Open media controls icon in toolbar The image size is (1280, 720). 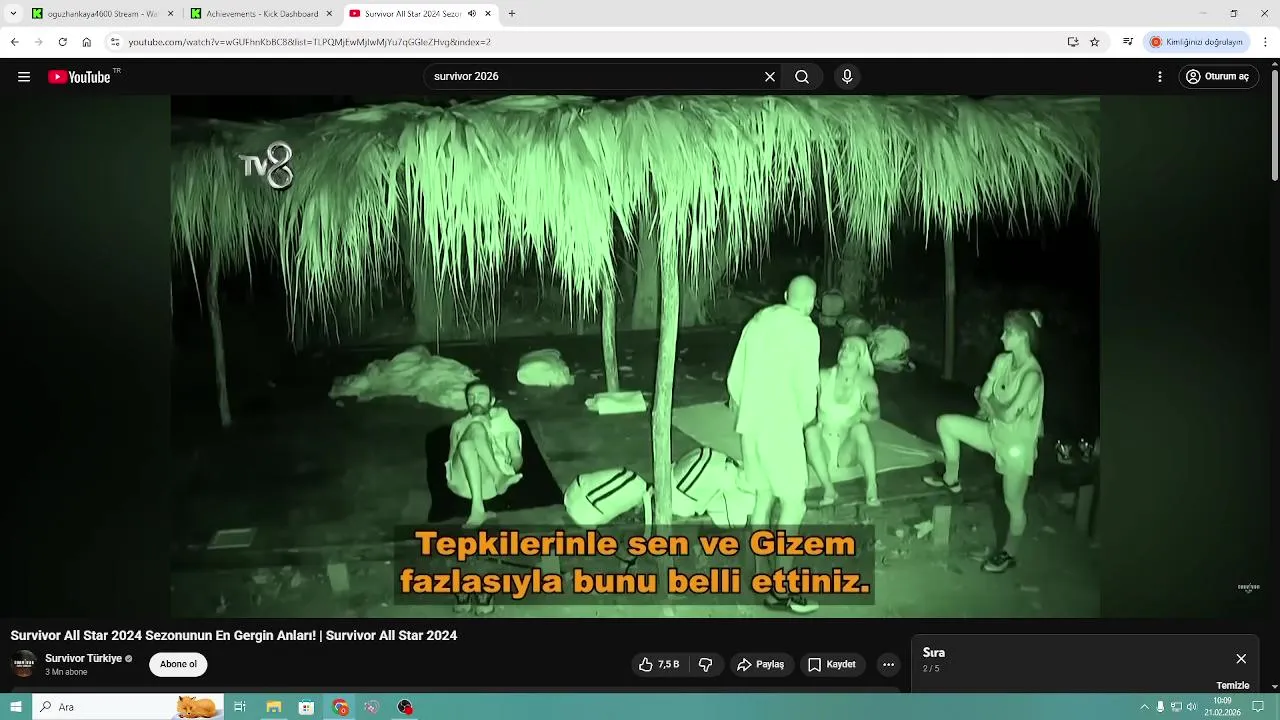1128,42
